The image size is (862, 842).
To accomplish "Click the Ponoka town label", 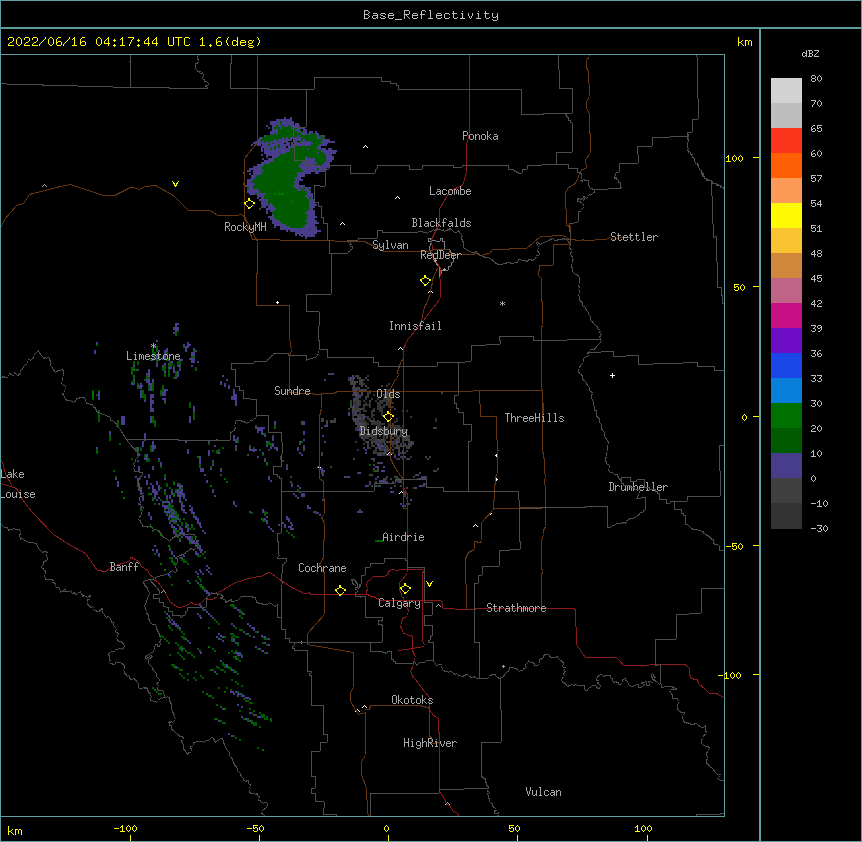I will [480, 136].
